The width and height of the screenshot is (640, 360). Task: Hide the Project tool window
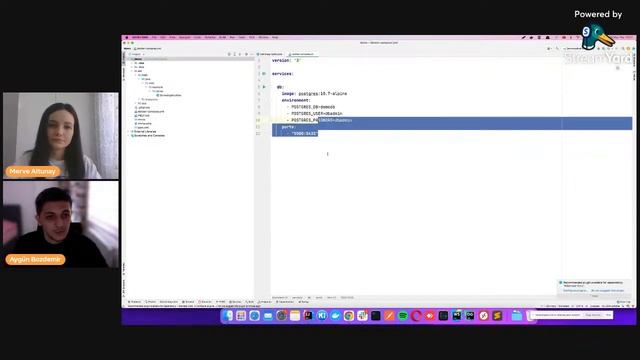pyautogui.click(x=251, y=54)
